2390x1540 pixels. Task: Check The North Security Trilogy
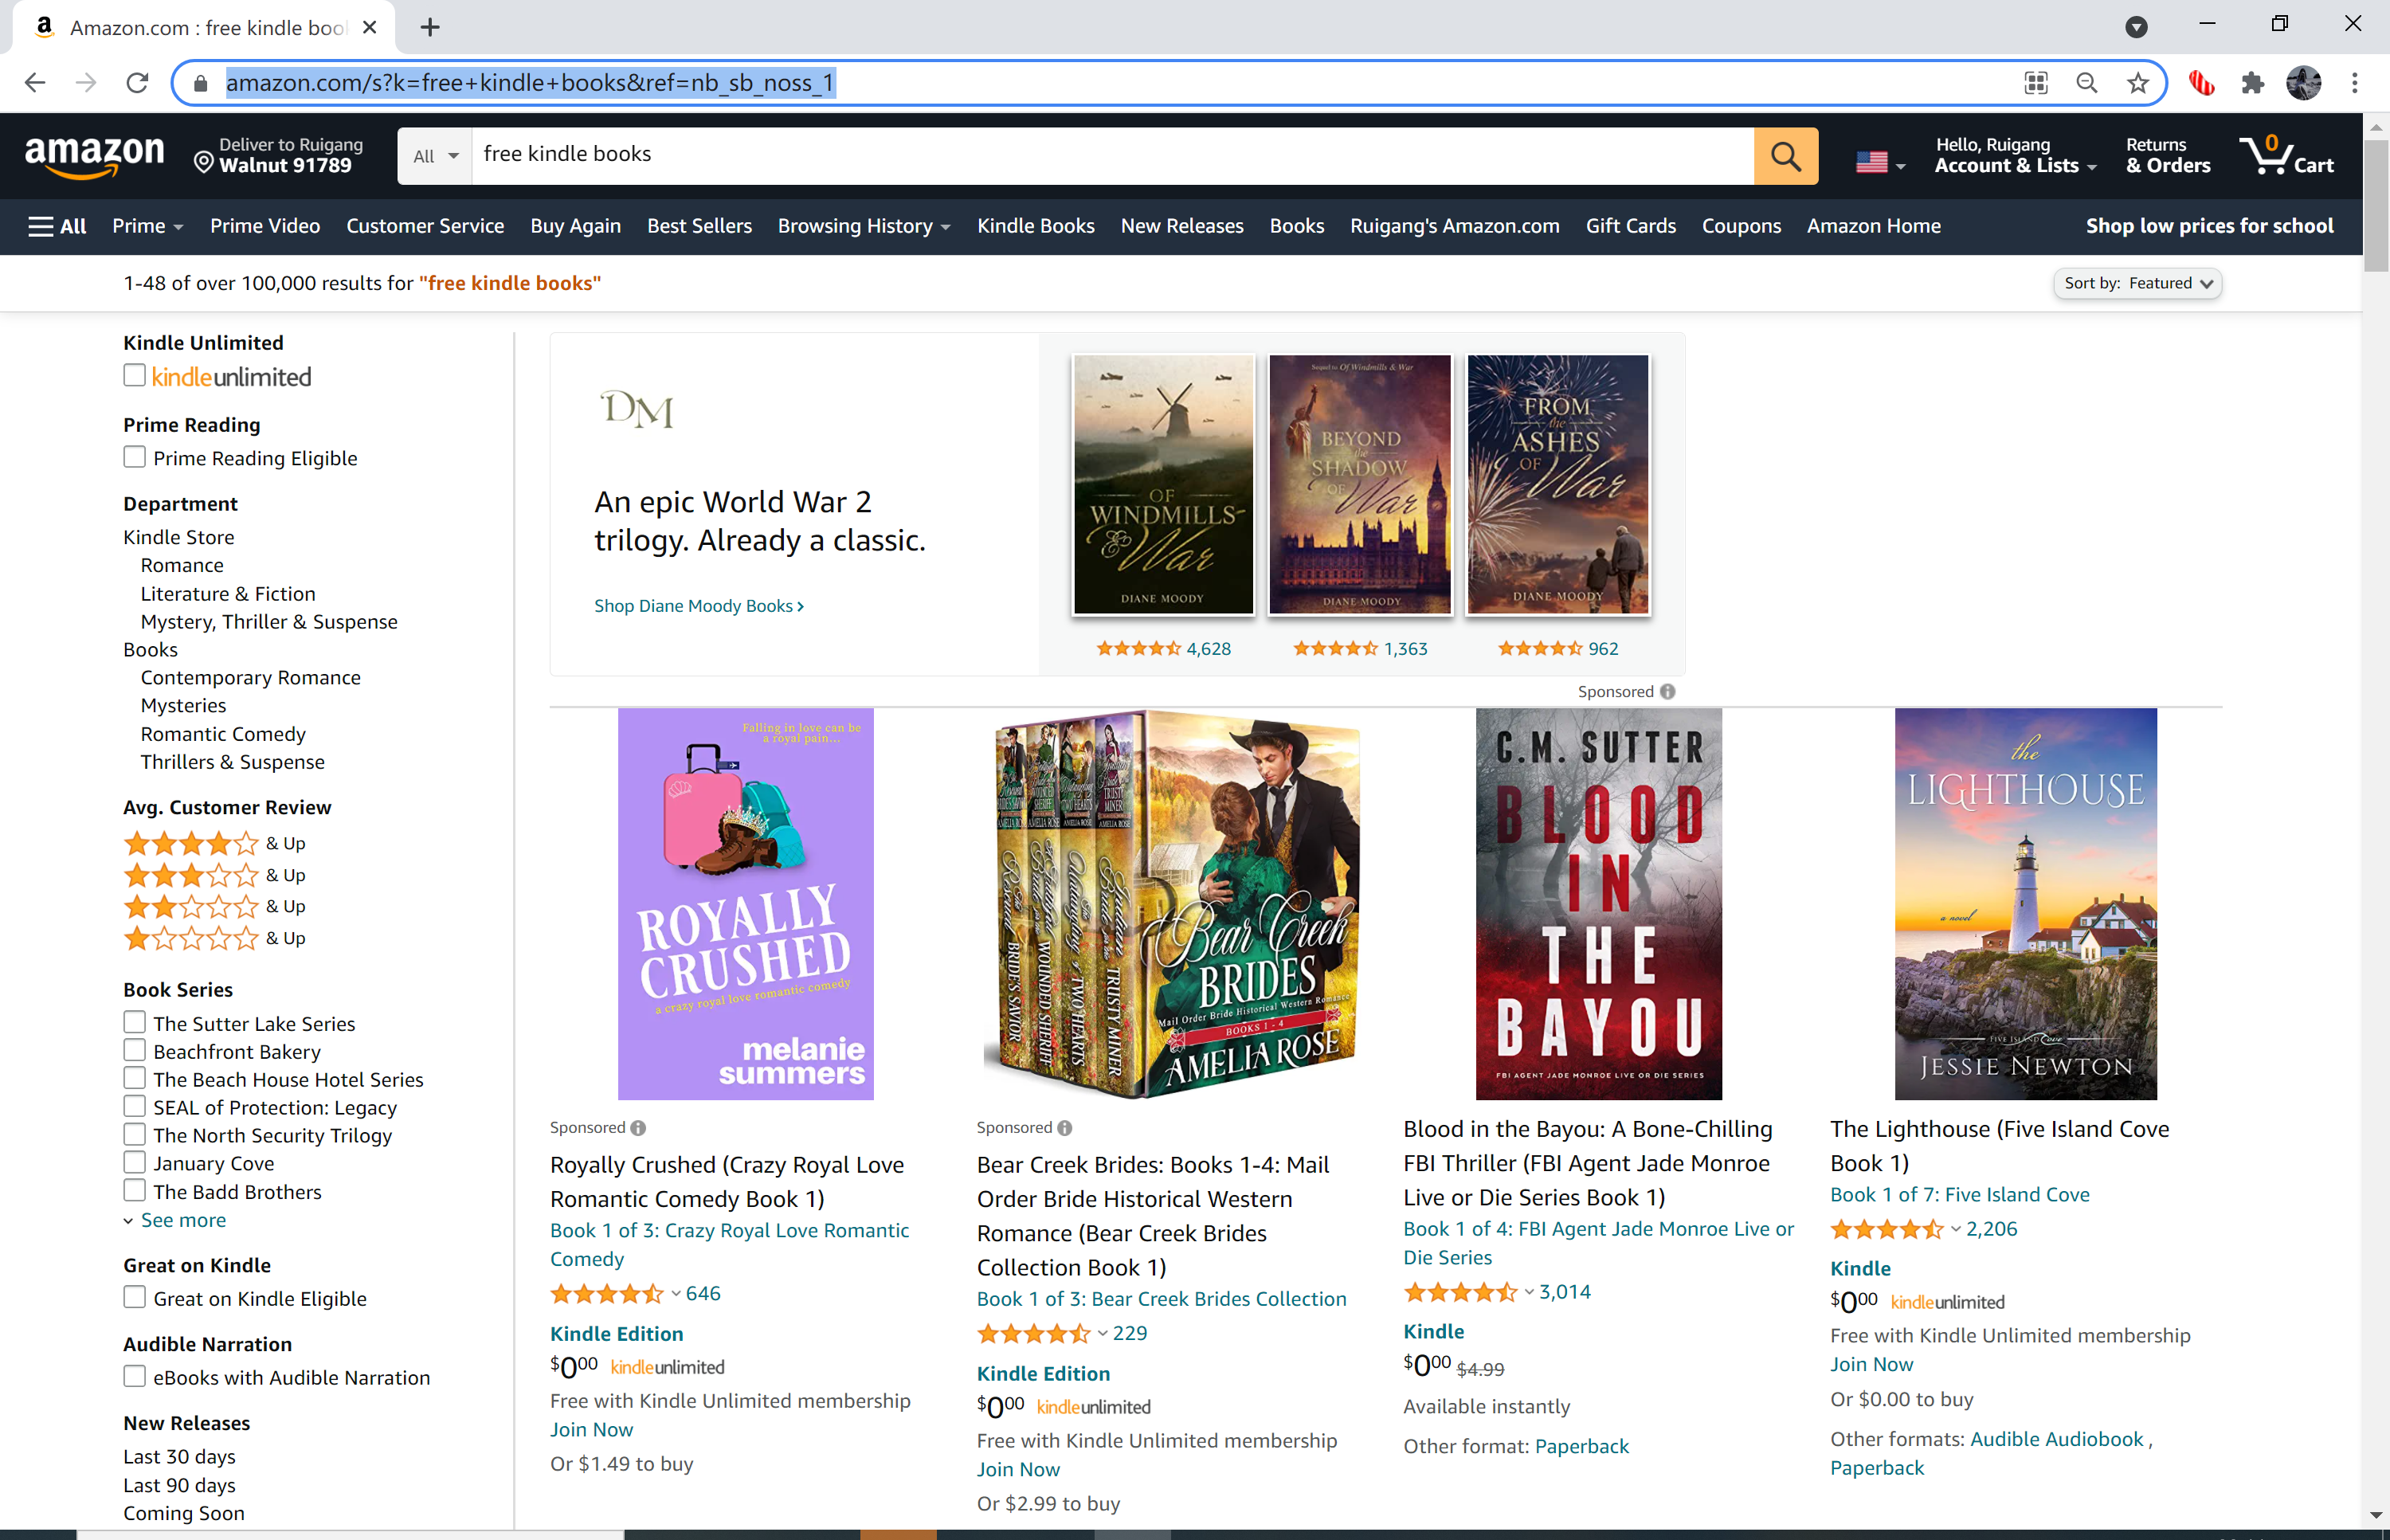click(135, 1134)
